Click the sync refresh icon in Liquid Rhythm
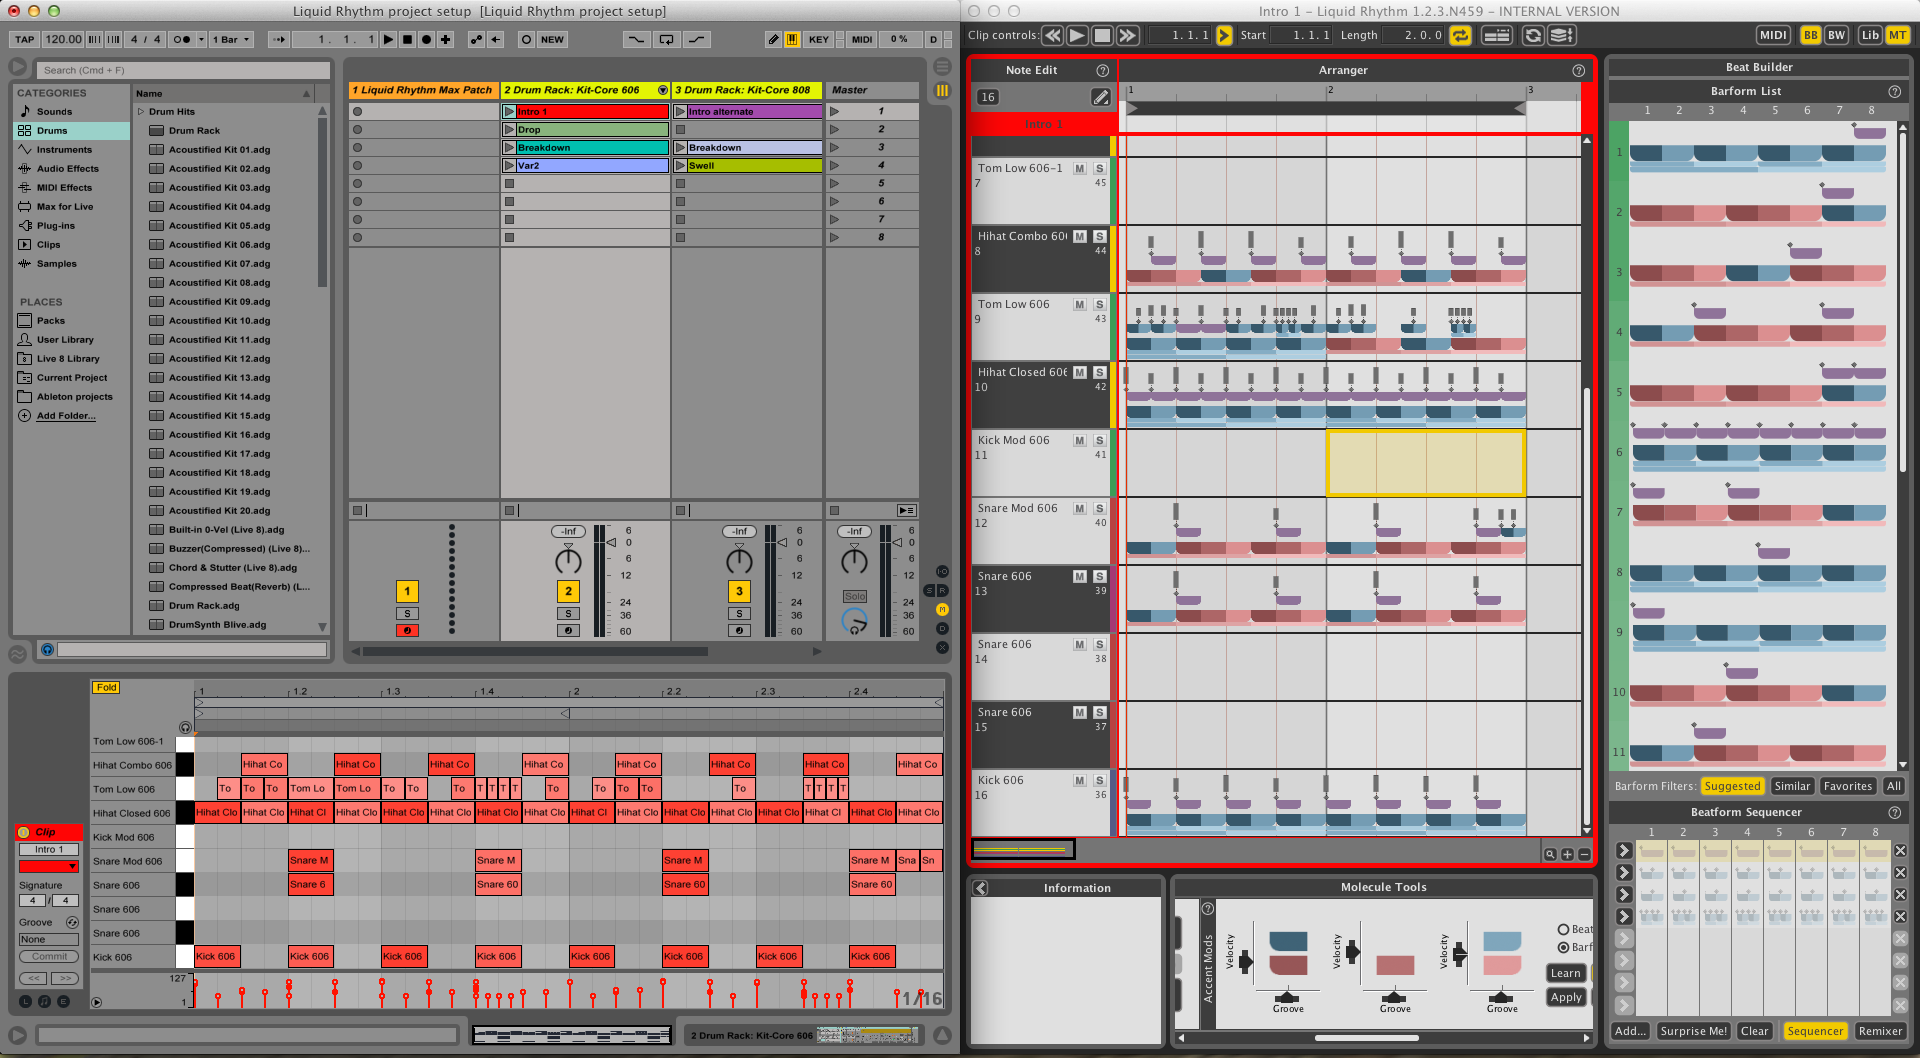The height and width of the screenshot is (1058, 1920). (1532, 35)
